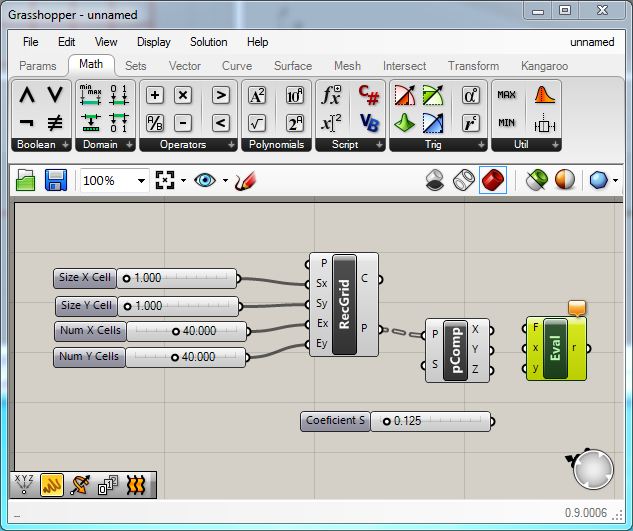Click the RecGrid component

coord(344,304)
